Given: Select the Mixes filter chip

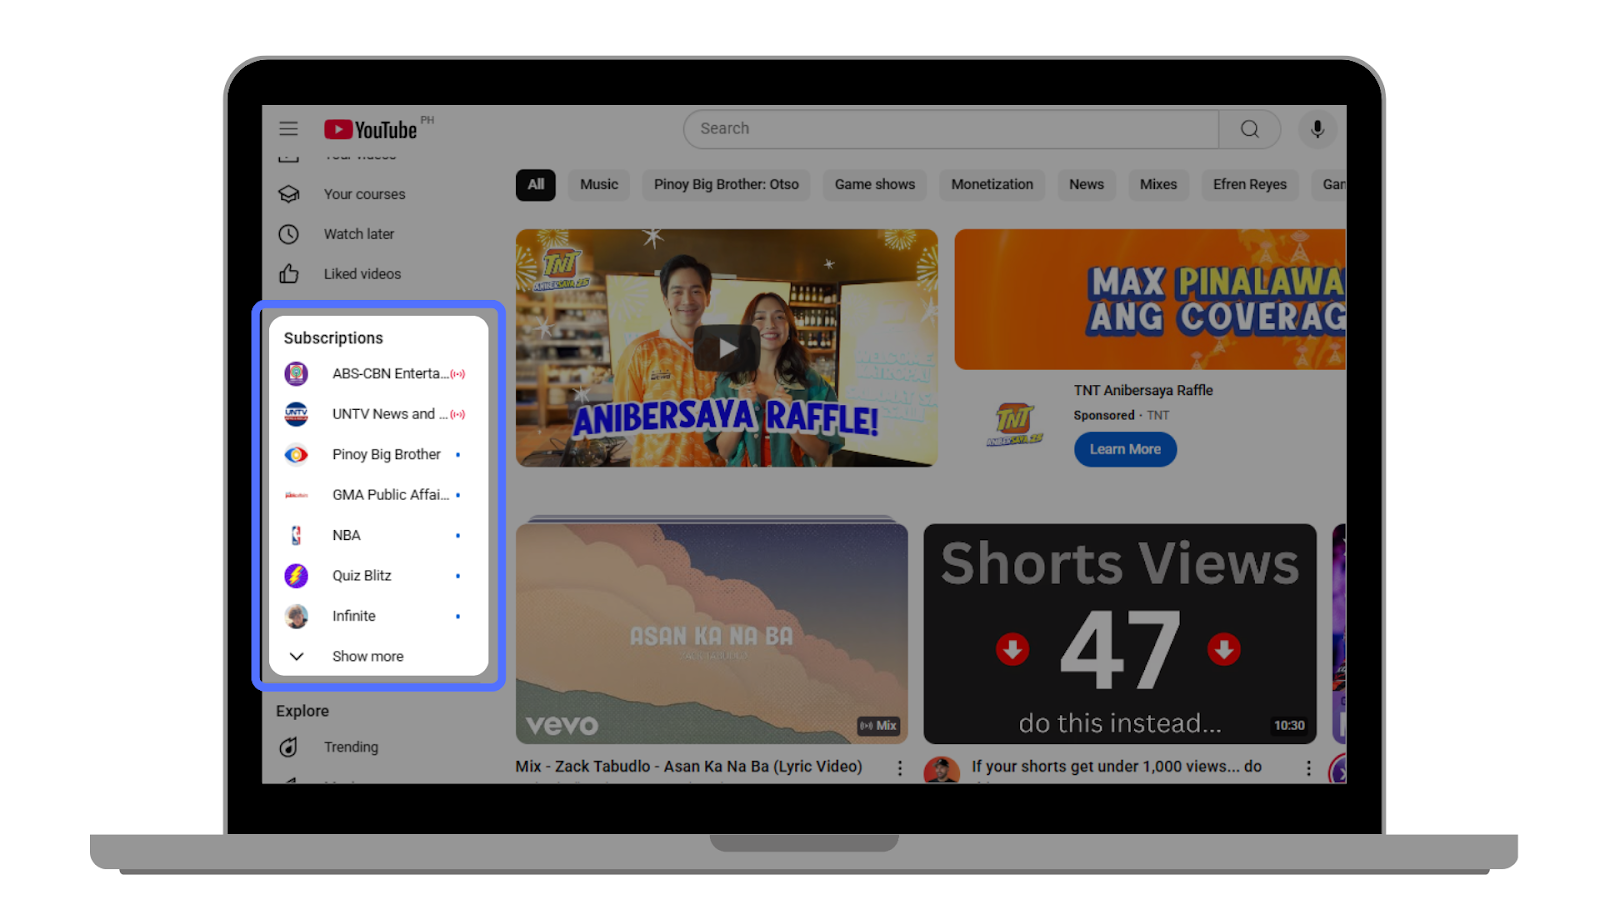Looking at the screenshot, I should 1158,184.
